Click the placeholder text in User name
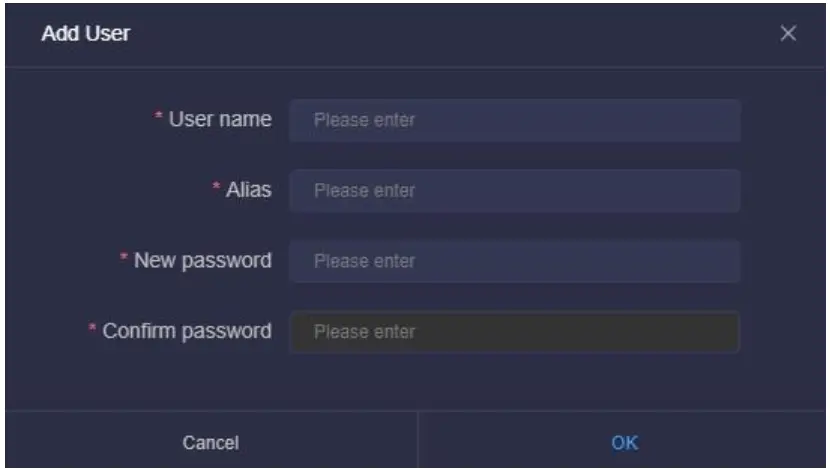 click(x=364, y=121)
